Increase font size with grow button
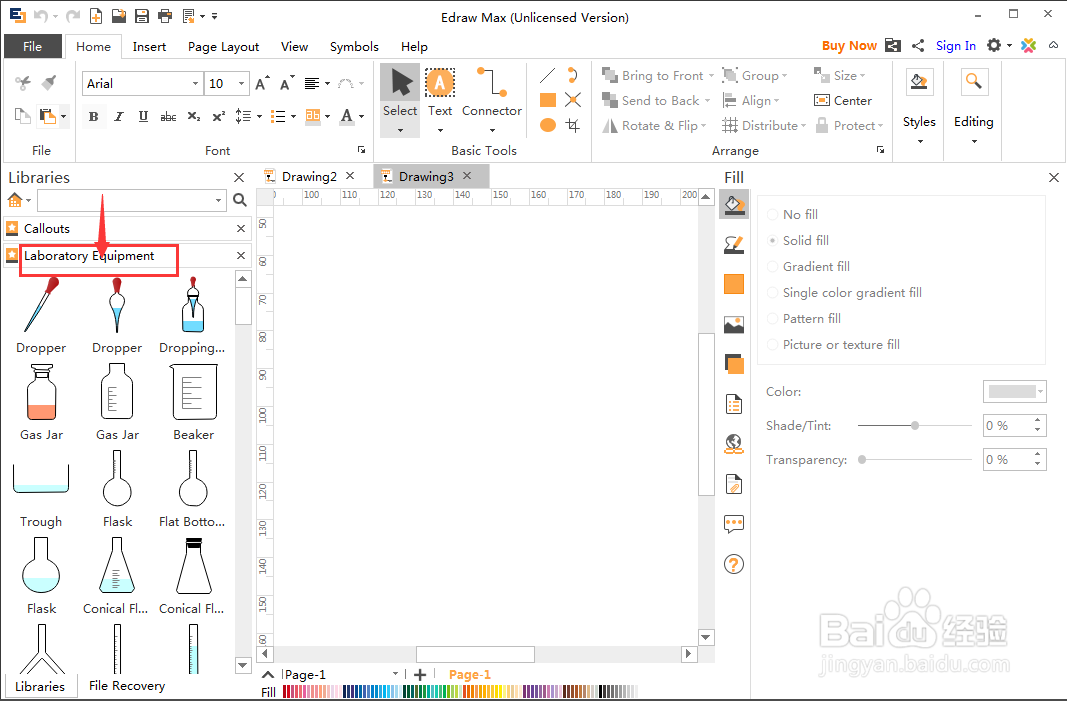 pos(263,83)
